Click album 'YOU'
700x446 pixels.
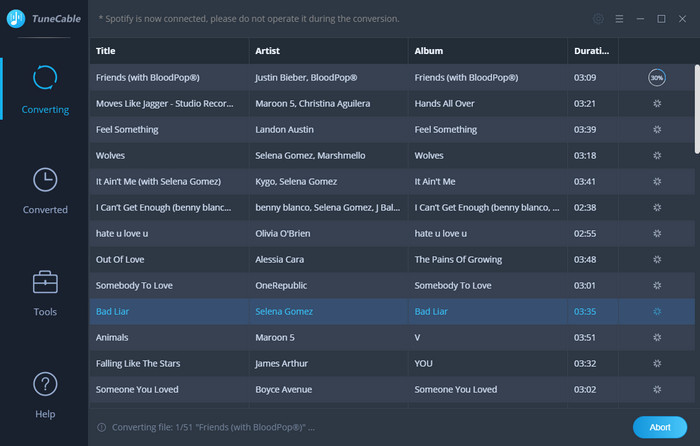pos(423,363)
